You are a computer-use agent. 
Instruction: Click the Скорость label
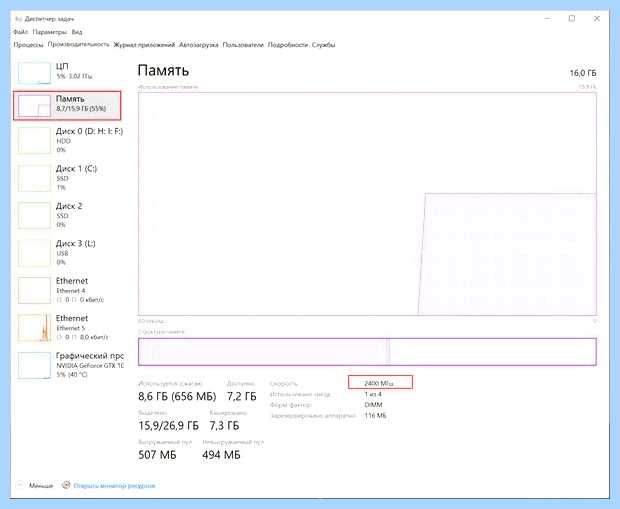(284, 384)
